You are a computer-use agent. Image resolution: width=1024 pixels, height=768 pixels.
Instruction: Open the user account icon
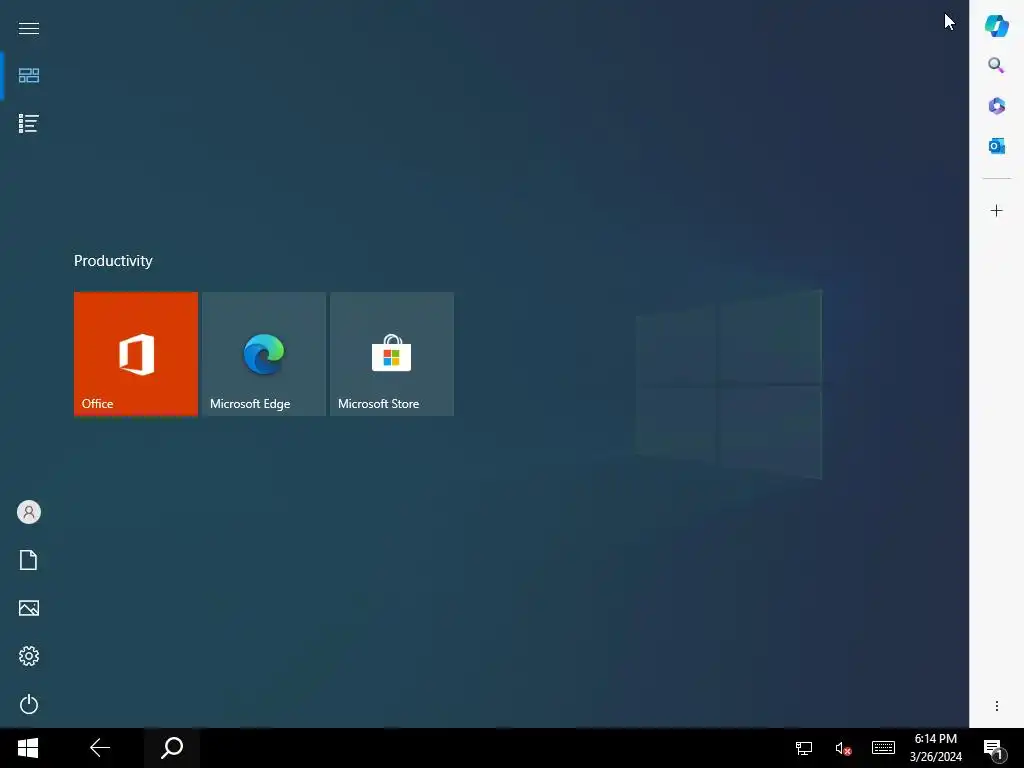point(29,512)
